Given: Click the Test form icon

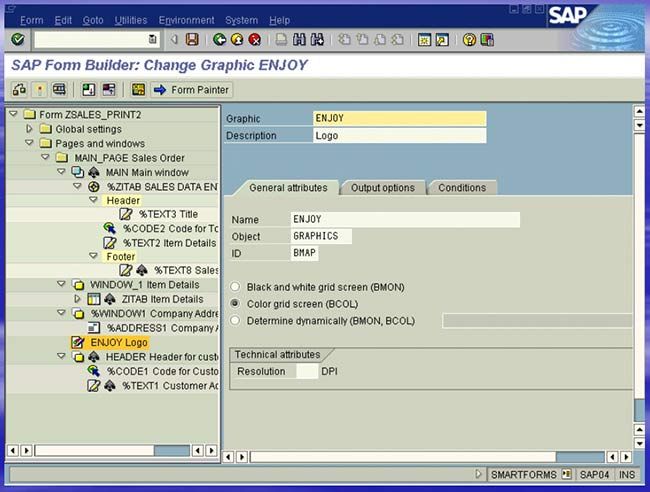Looking at the screenshot, I should point(59,90).
